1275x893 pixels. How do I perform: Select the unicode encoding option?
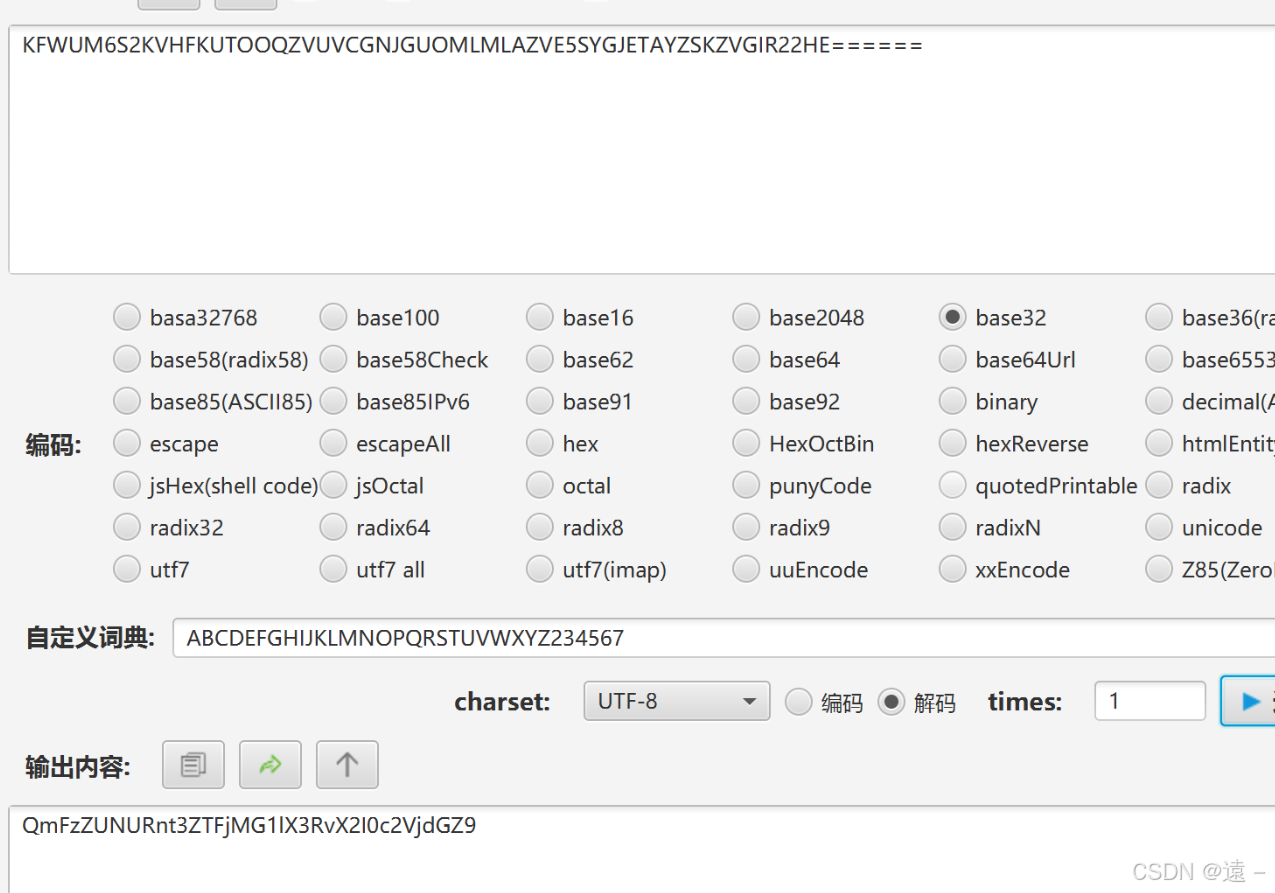coord(1158,527)
